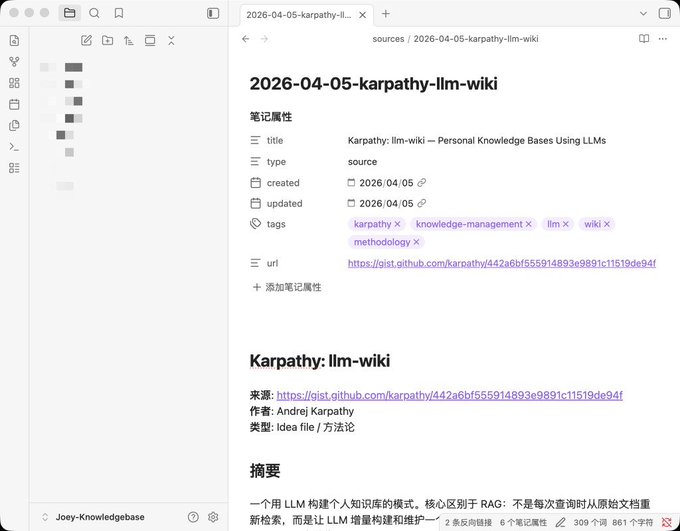Open date picker for created date

tap(351, 183)
